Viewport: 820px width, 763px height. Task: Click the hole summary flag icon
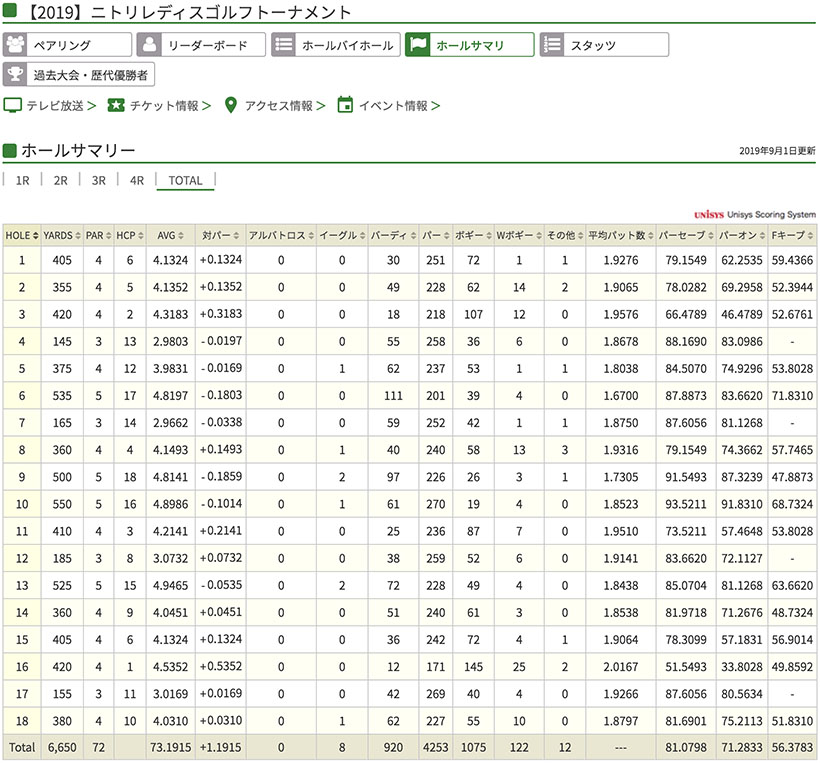[419, 45]
